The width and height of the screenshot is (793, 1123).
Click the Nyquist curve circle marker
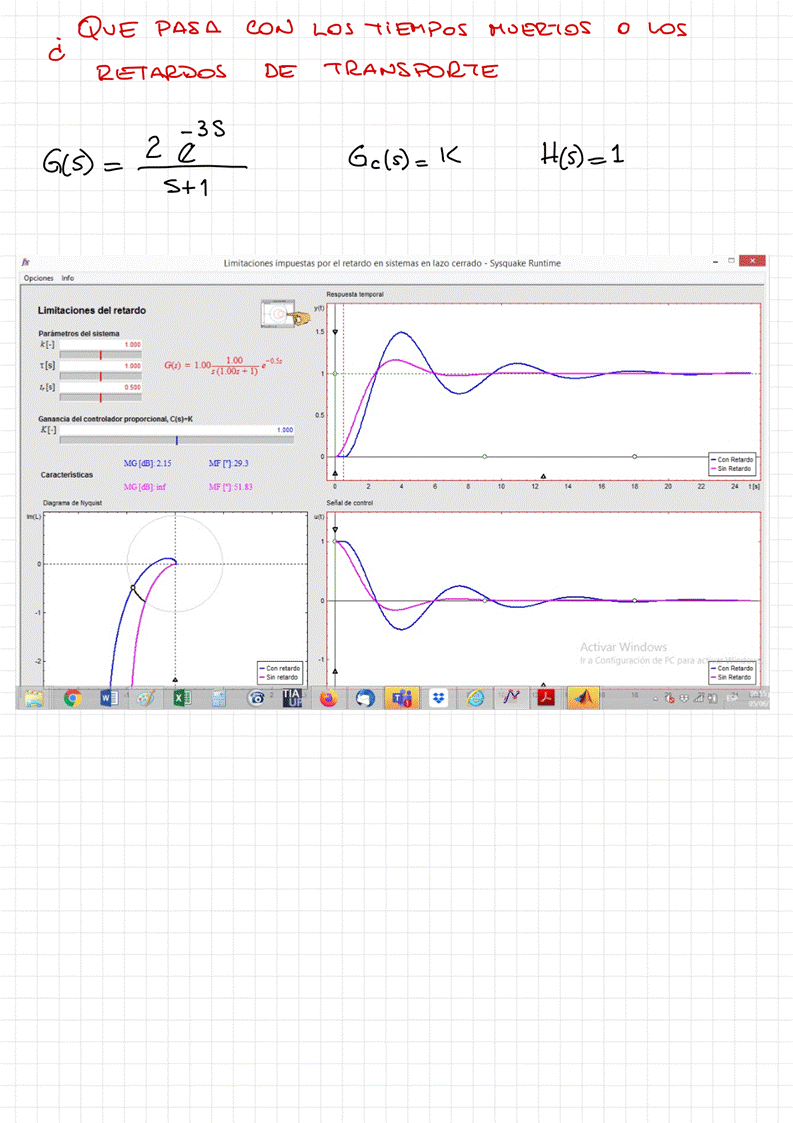[x=133, y=588]
